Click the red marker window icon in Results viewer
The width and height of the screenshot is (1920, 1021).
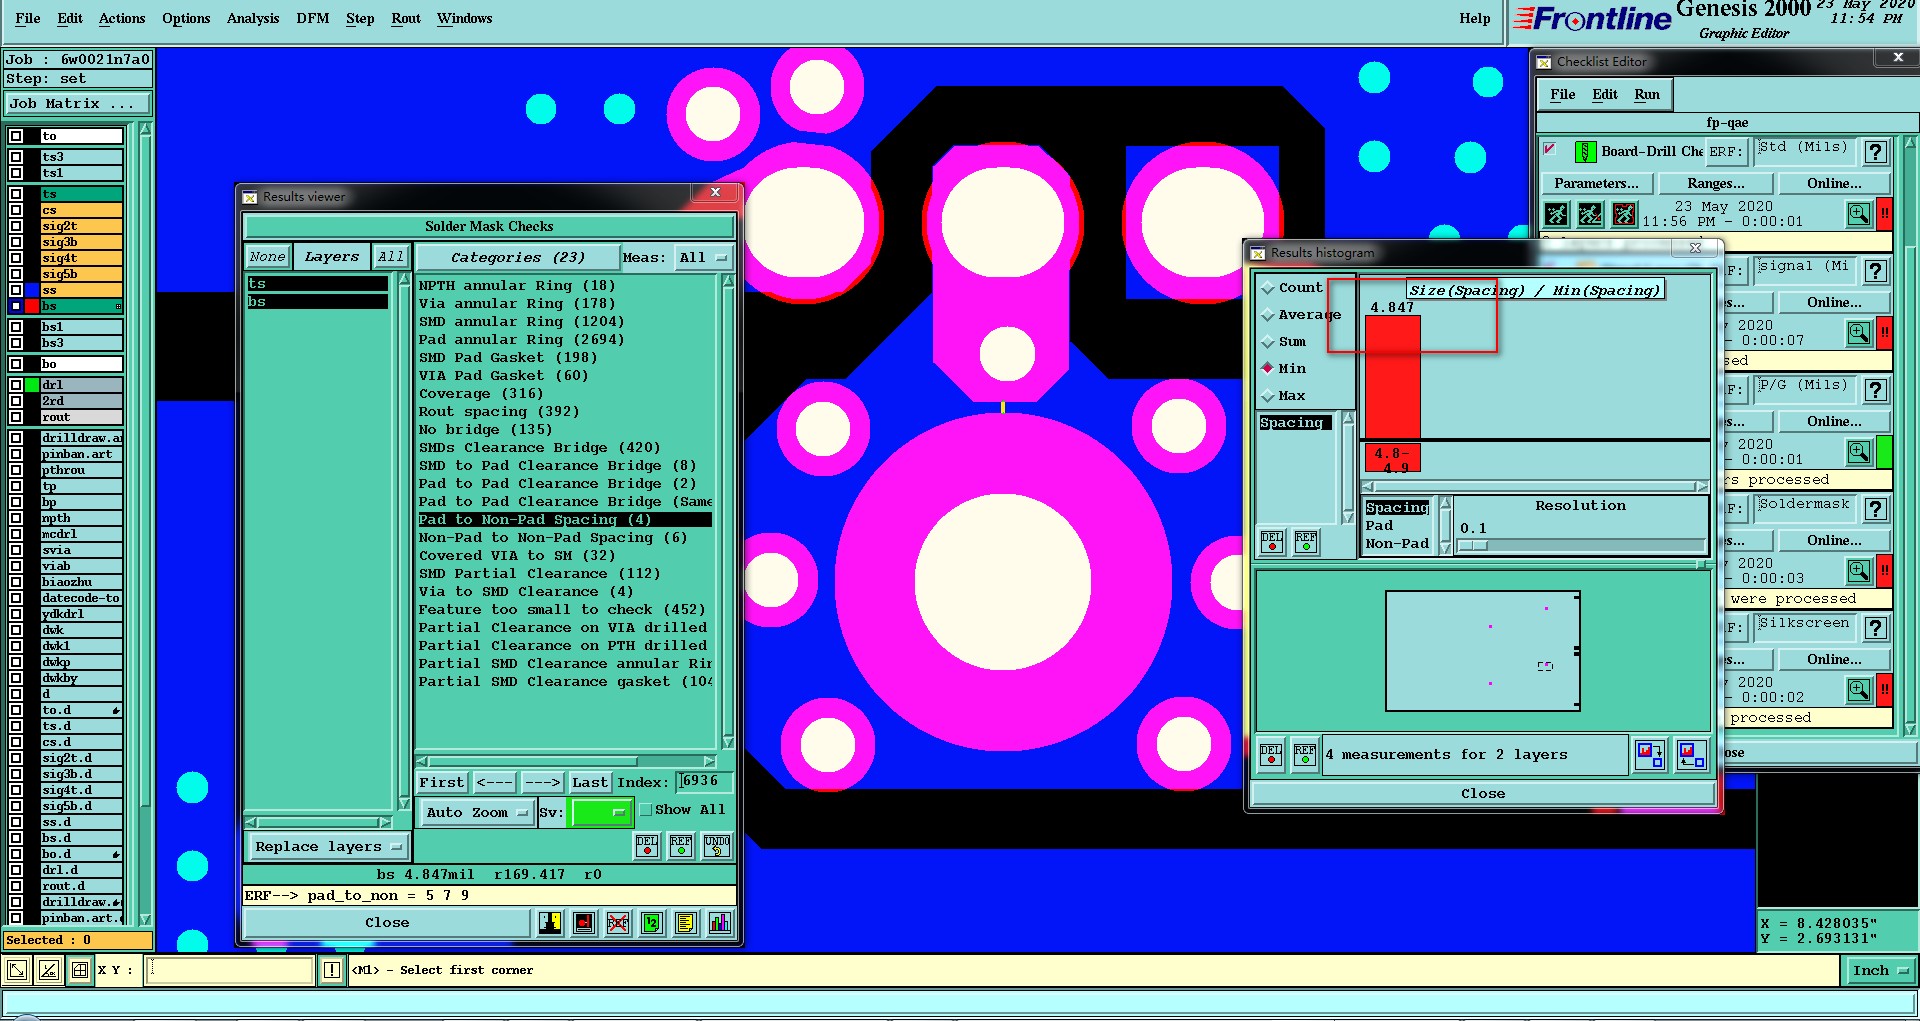point(584,922)
